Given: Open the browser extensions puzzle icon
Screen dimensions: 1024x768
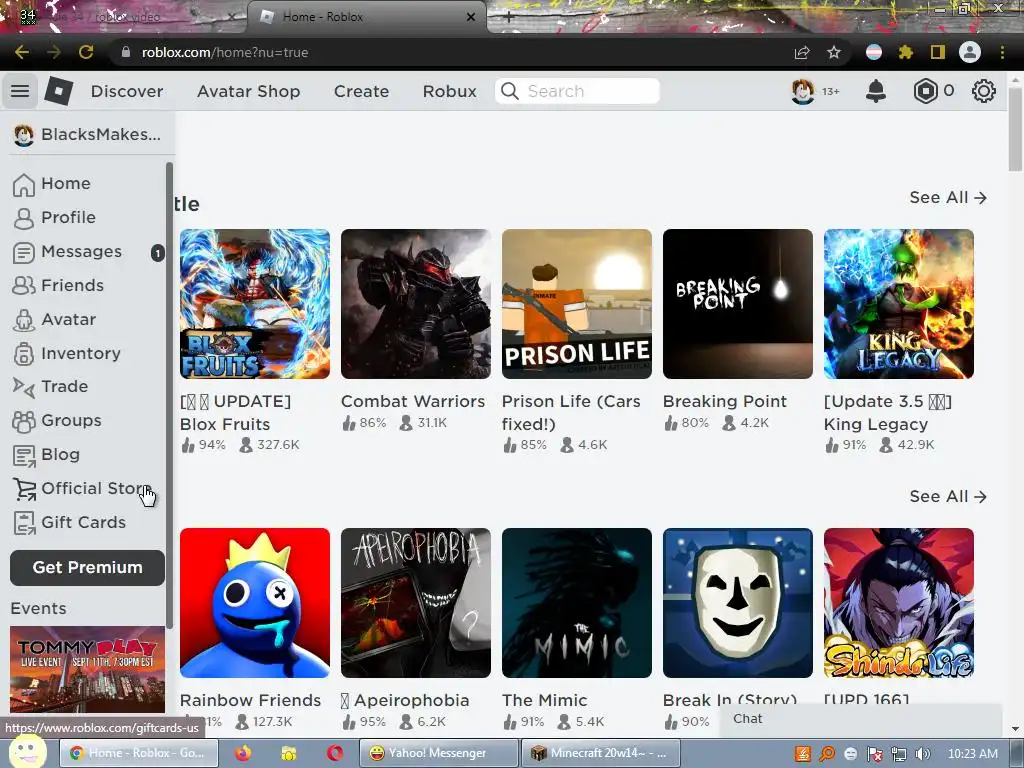Looking at the screenshot, I should tap(906, 52).
